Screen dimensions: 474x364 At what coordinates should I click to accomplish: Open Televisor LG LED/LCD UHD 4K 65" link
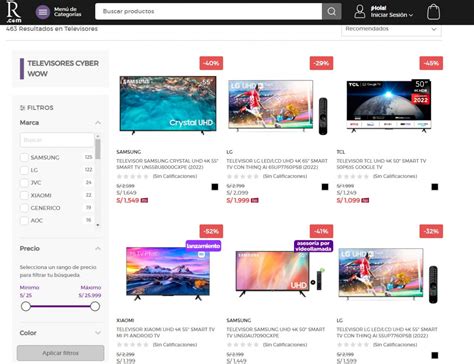pos(277,164)
